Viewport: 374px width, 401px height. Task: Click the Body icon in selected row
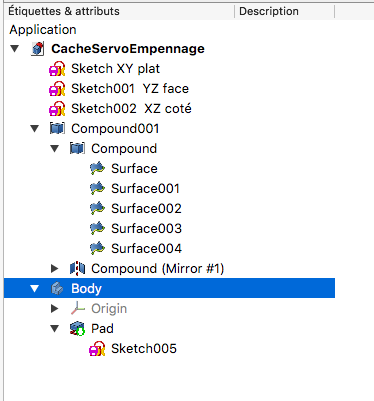coord(57,289)
